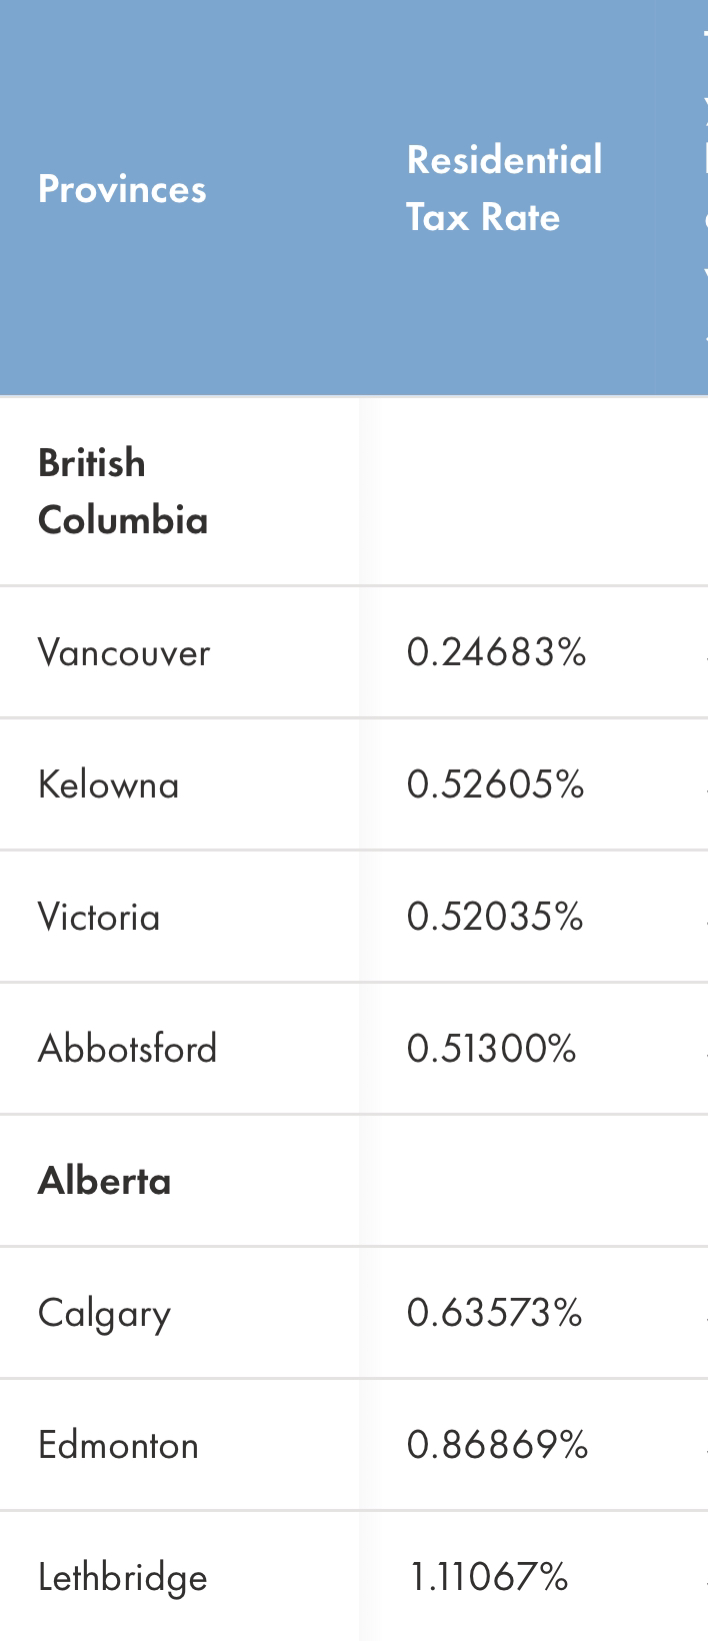Click the Provinces column header
The height and width of the screenshot is (1641, 708).
pyautogui.click(x=122, y=189)
